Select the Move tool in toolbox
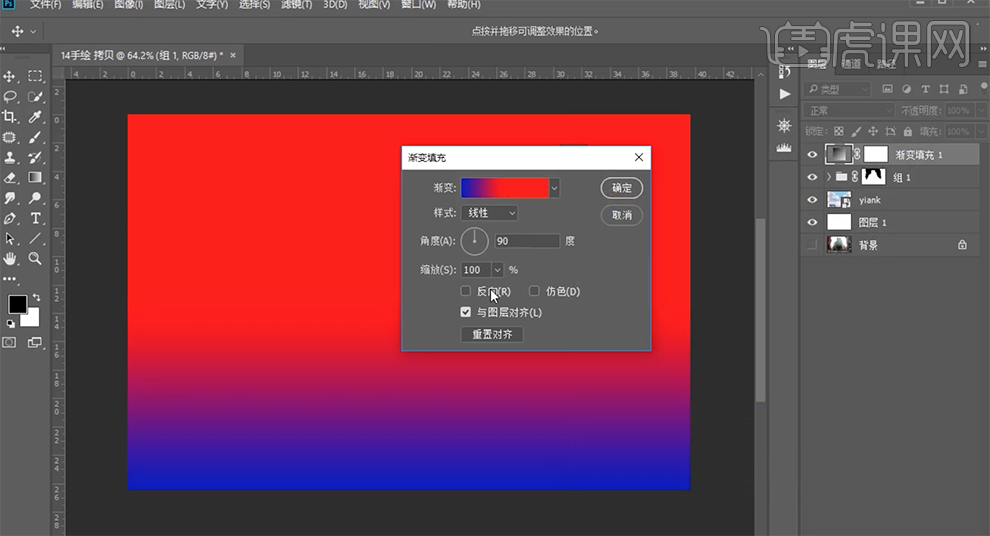This screenshot has width=990, height=536. point(10,77)
